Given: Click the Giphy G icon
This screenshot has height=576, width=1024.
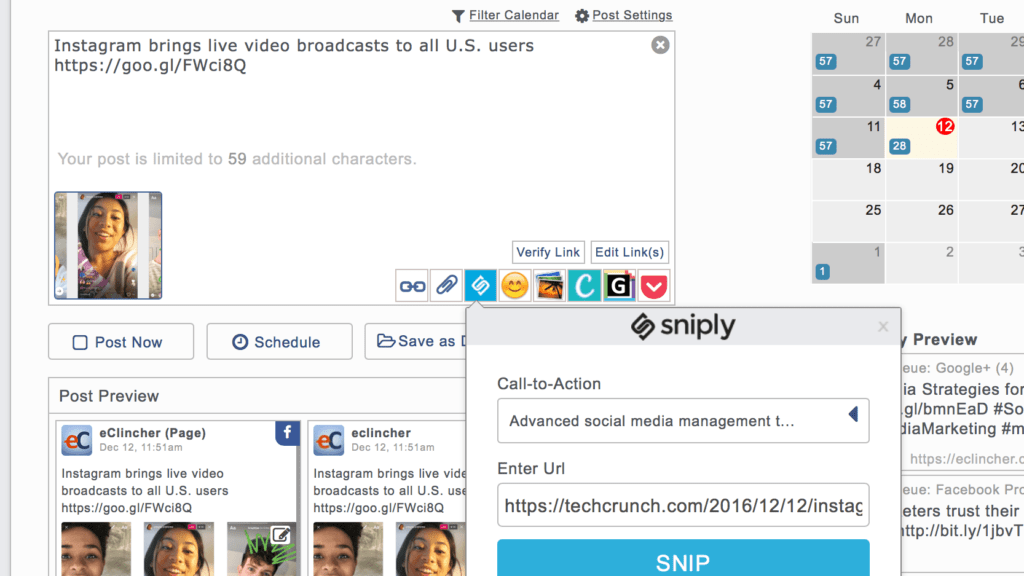Looking at the screenshot, I should (x=619, y=286).
